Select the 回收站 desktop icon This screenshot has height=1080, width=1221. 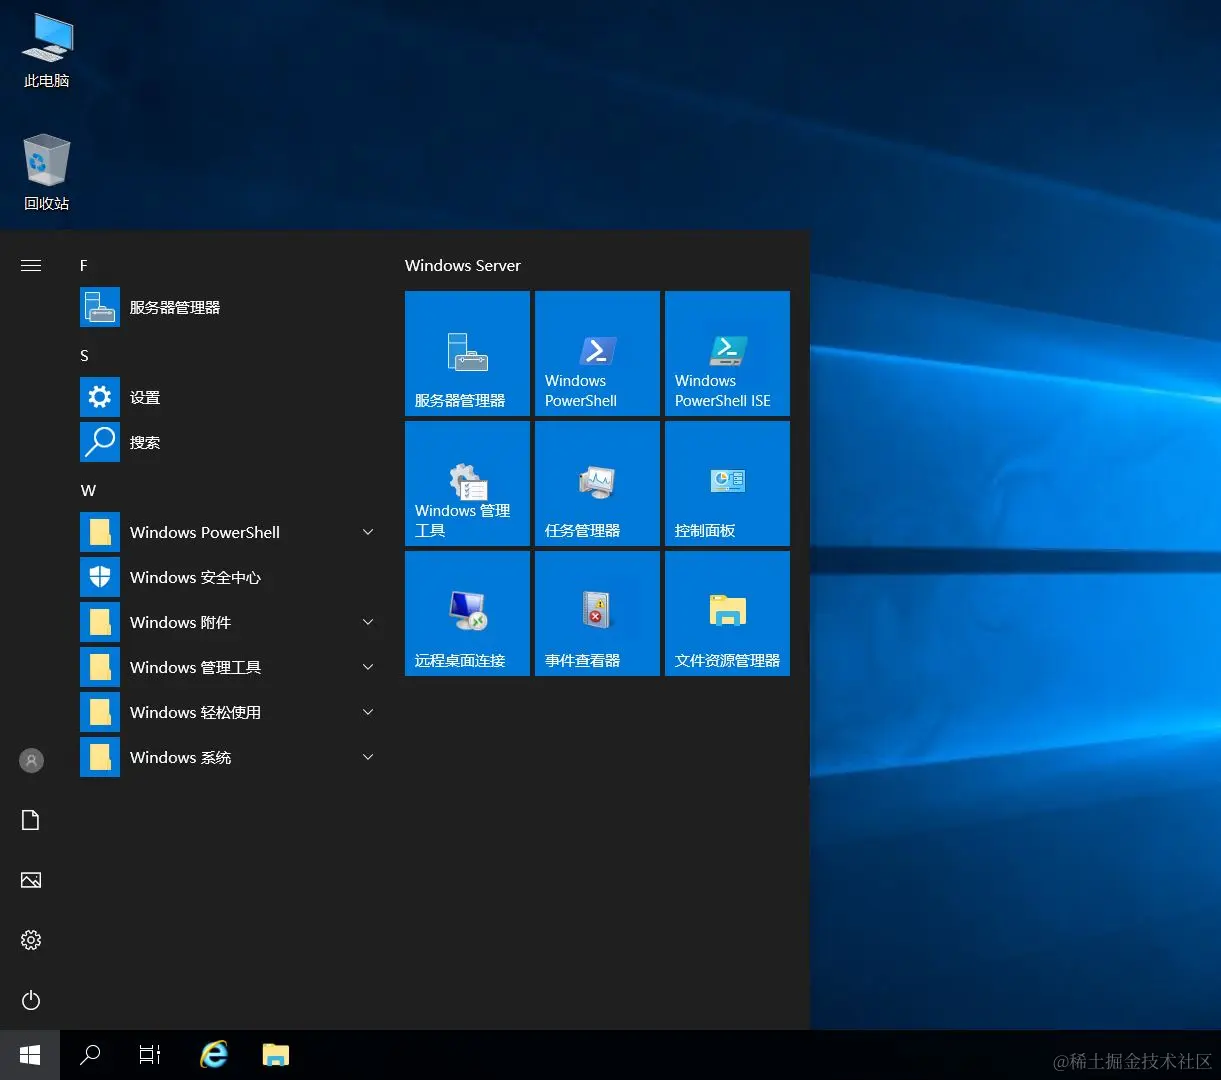[x=47, y=173]
